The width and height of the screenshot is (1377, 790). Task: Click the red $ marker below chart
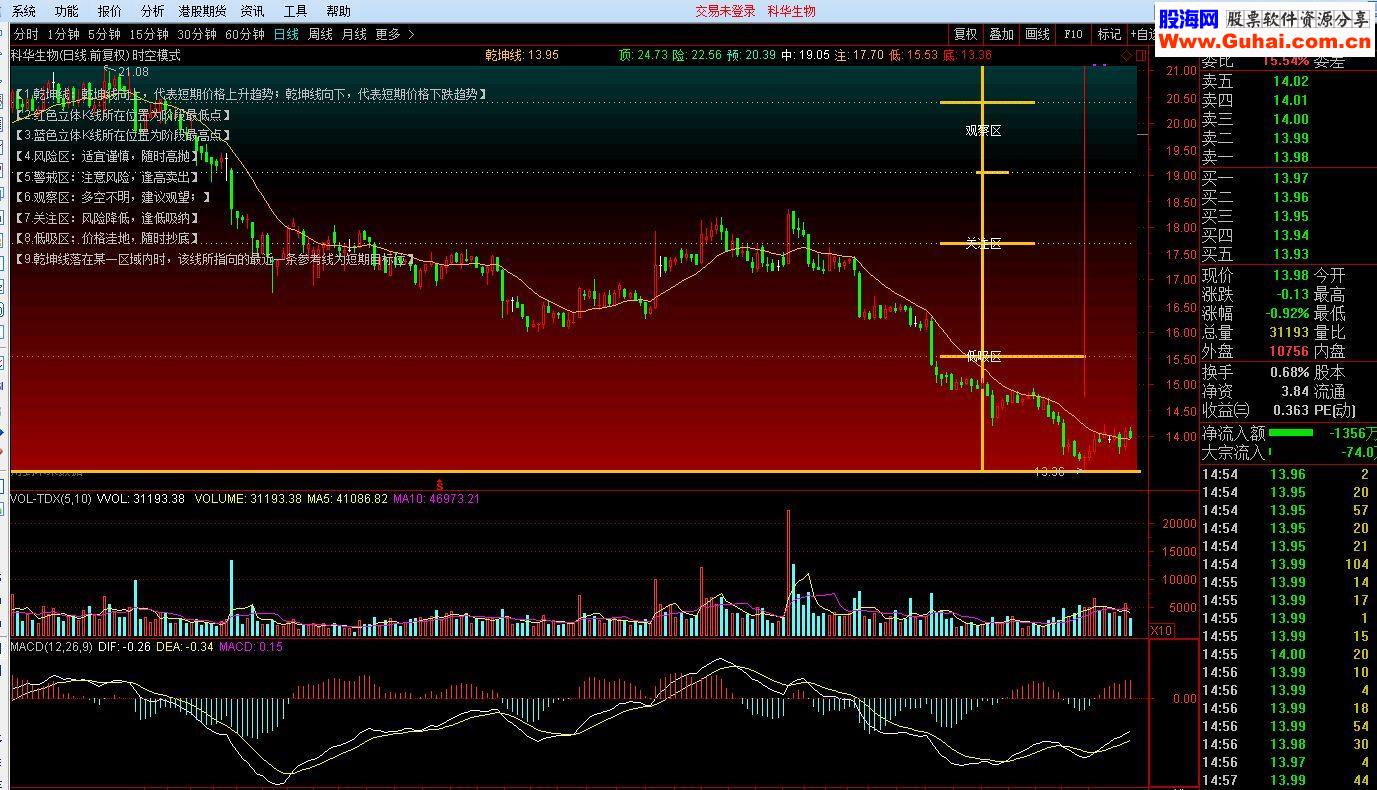(x=439, y=484)
